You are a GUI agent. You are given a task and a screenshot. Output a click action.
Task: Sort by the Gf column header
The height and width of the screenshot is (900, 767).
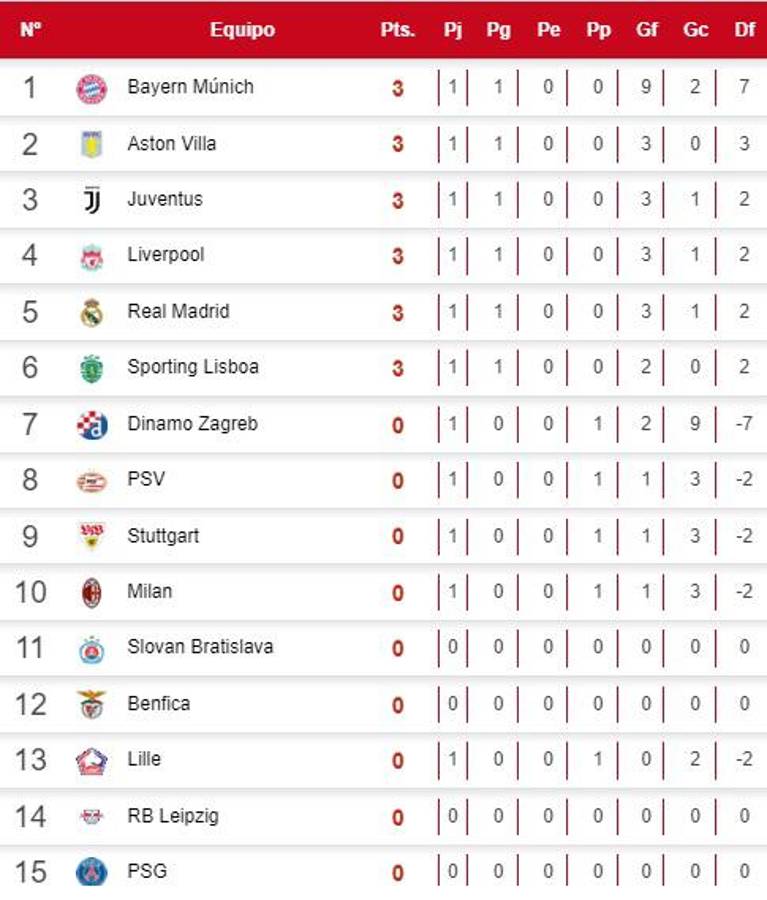tap(647, 30)
